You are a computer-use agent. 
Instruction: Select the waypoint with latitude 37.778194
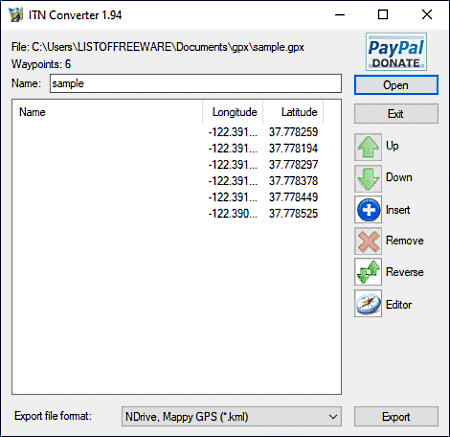pyautogui.click(x=168, y=148)
